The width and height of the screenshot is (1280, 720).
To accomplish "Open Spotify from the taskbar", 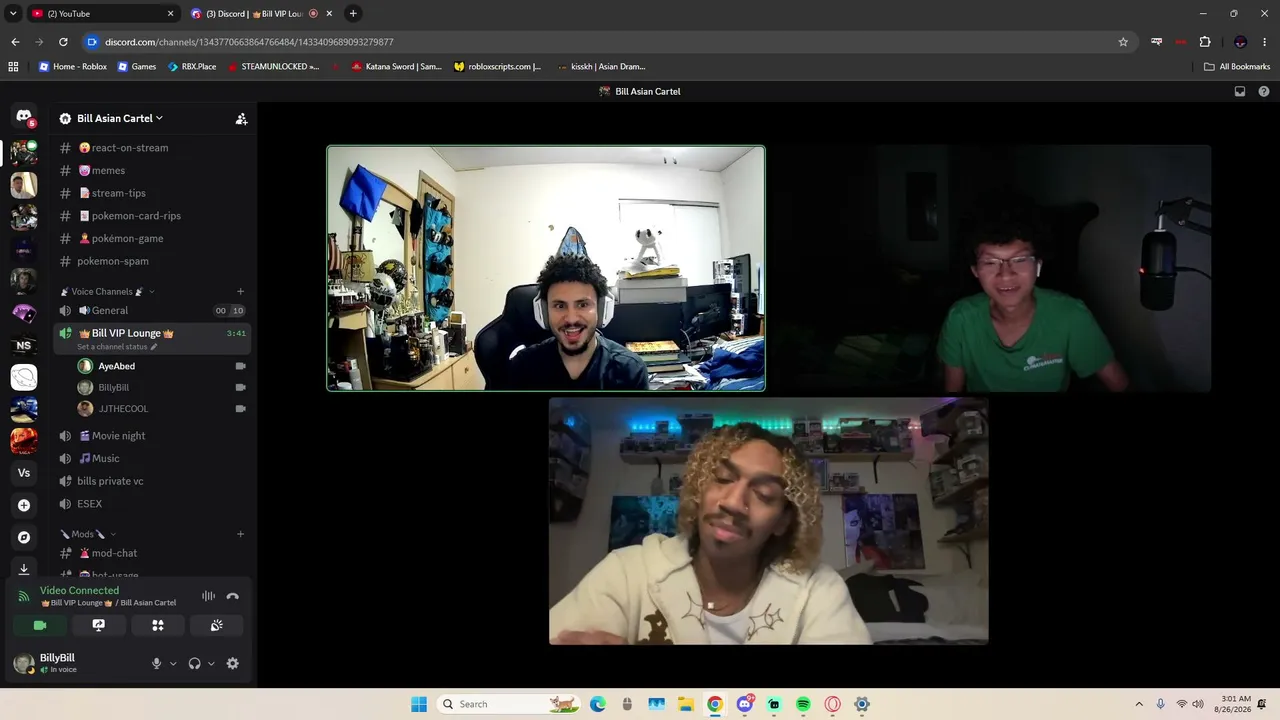I will (803, 704).
